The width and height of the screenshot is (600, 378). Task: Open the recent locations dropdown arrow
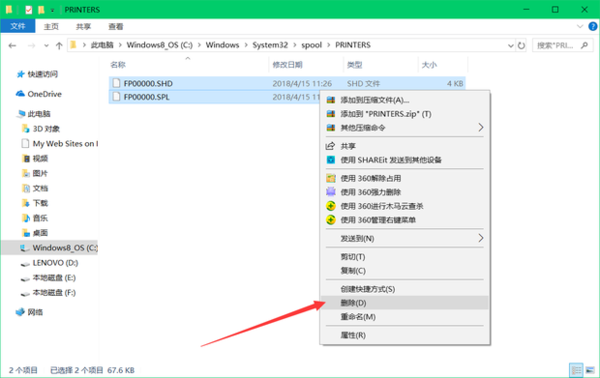pos(46,46)
